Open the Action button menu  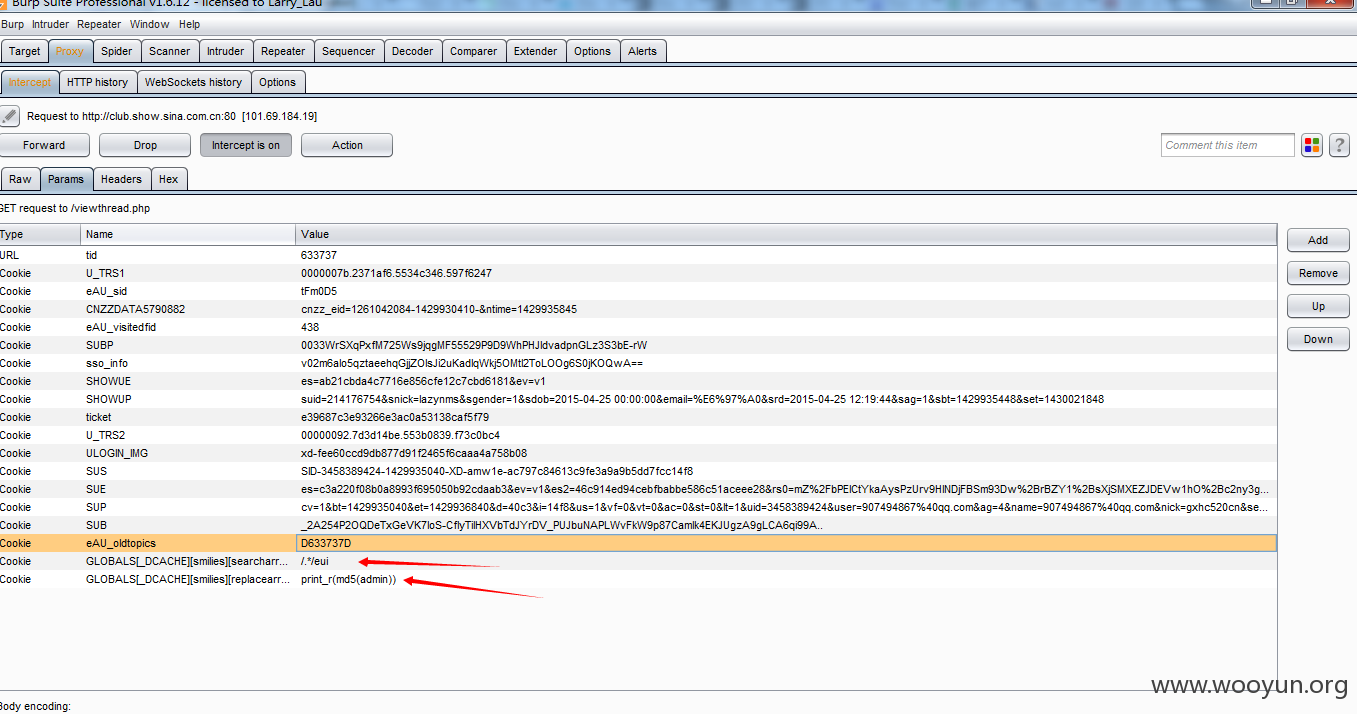tap(347, 145)
